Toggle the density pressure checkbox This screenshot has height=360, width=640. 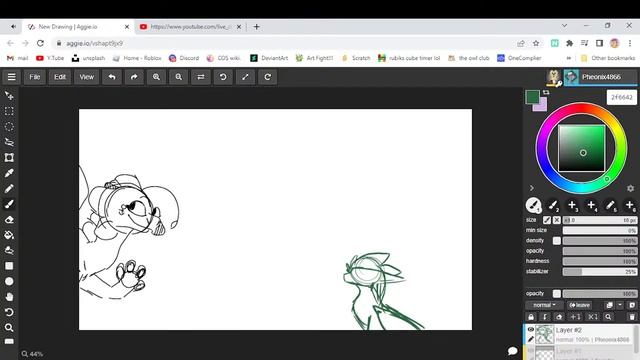click(557, 241)
